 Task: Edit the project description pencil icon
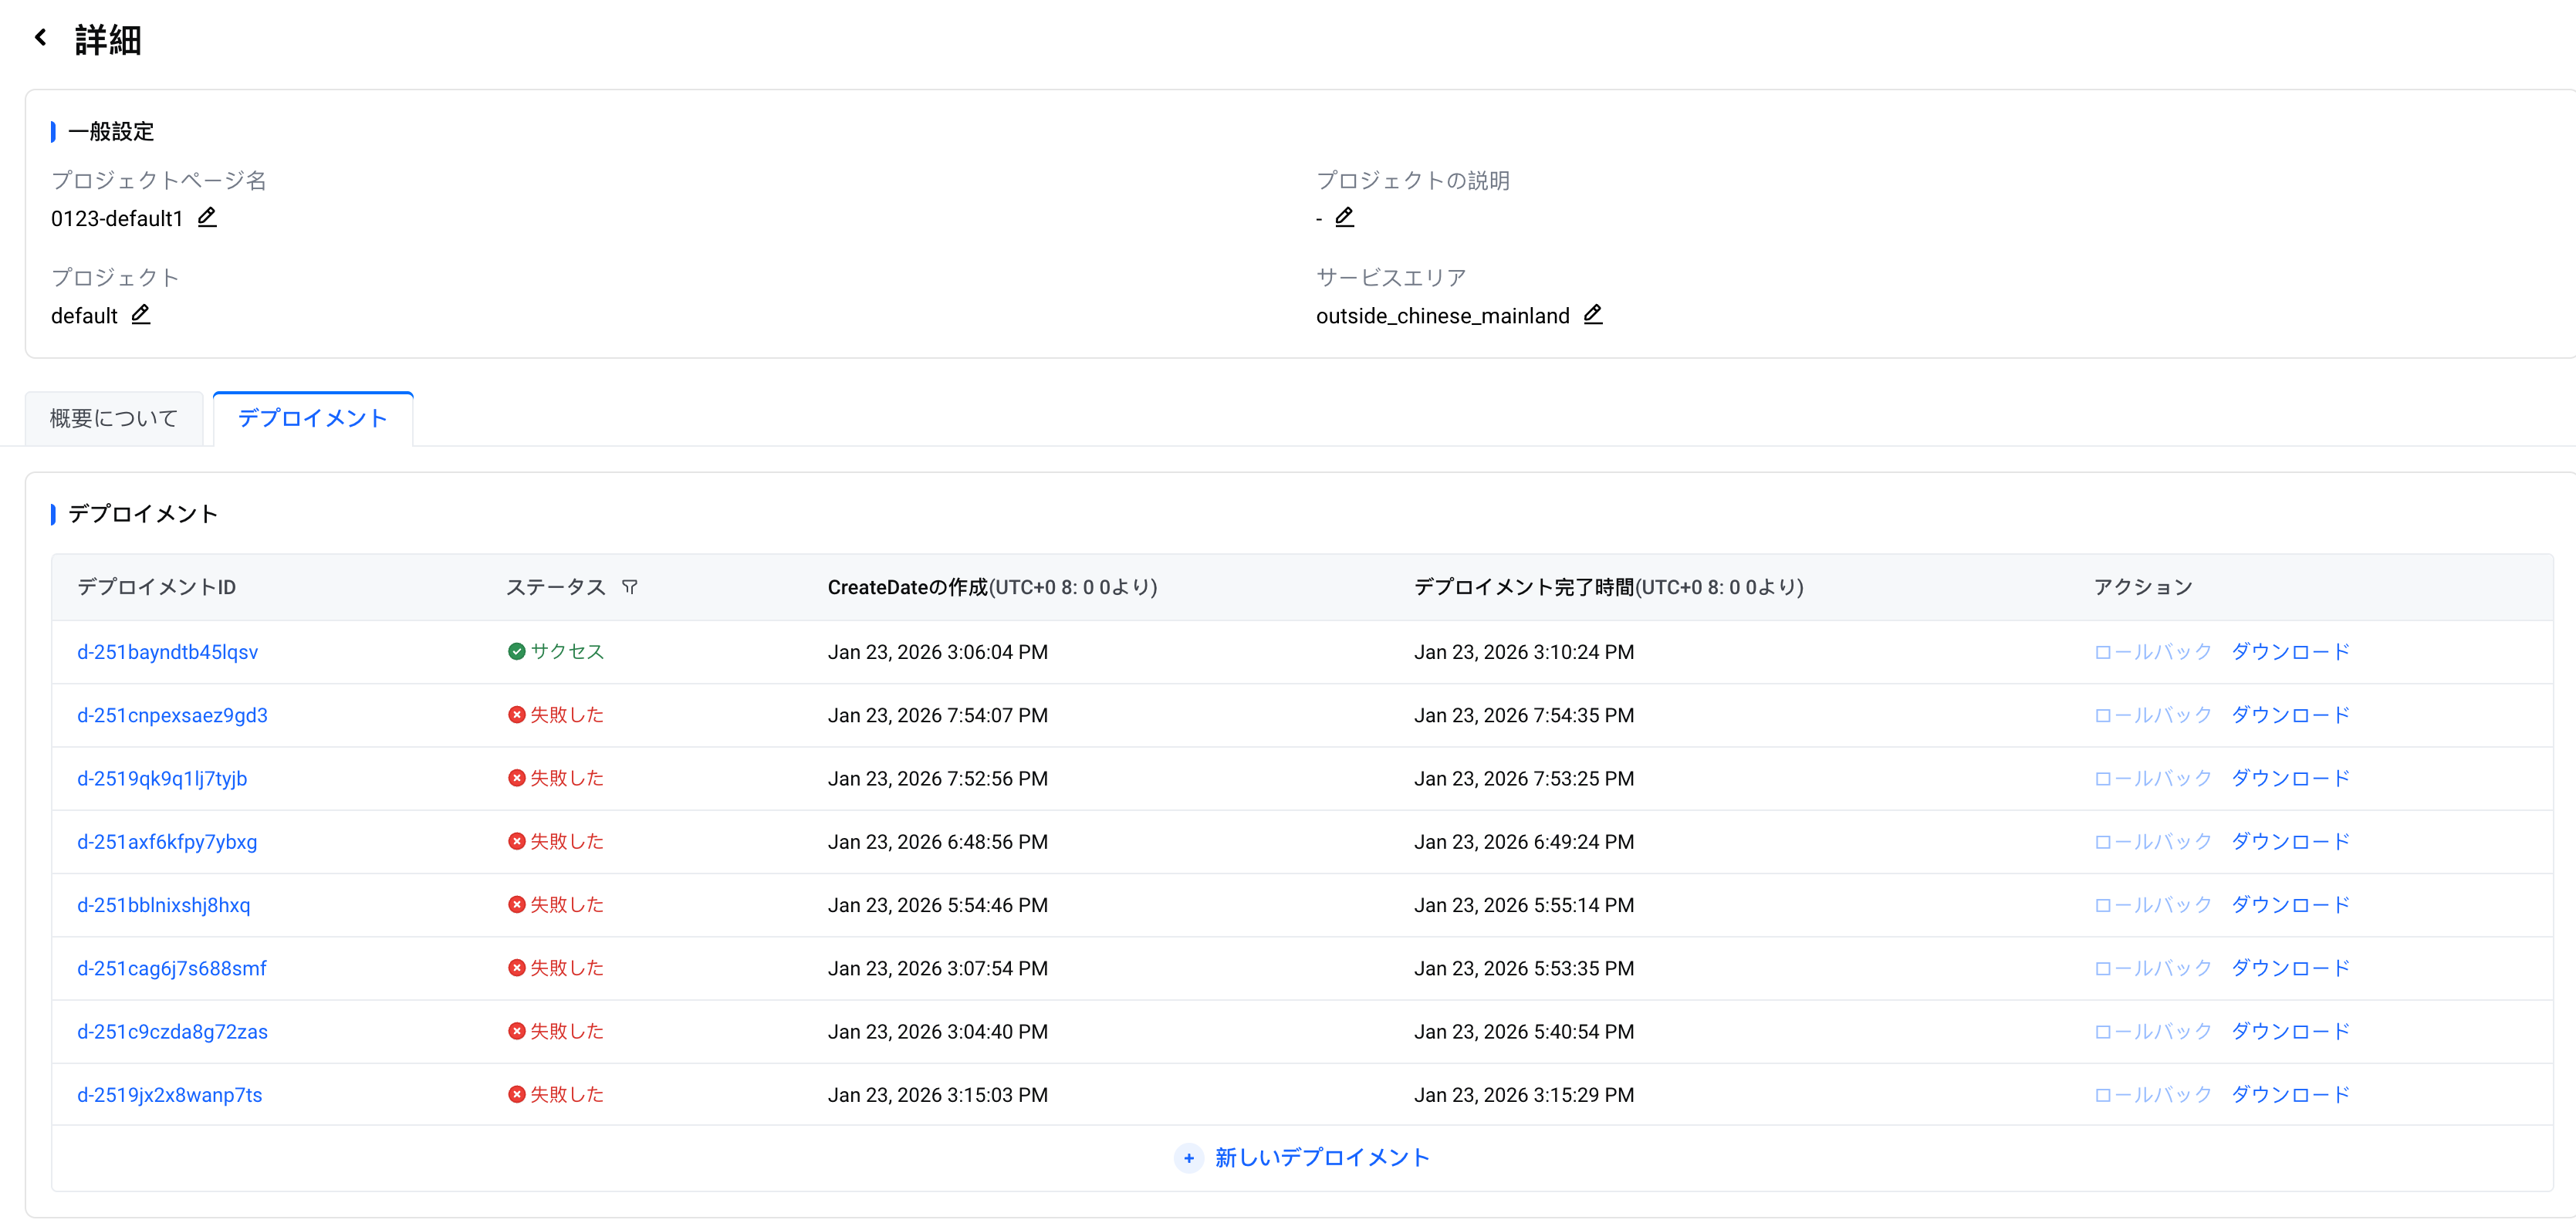click(x=1344, y=217)
